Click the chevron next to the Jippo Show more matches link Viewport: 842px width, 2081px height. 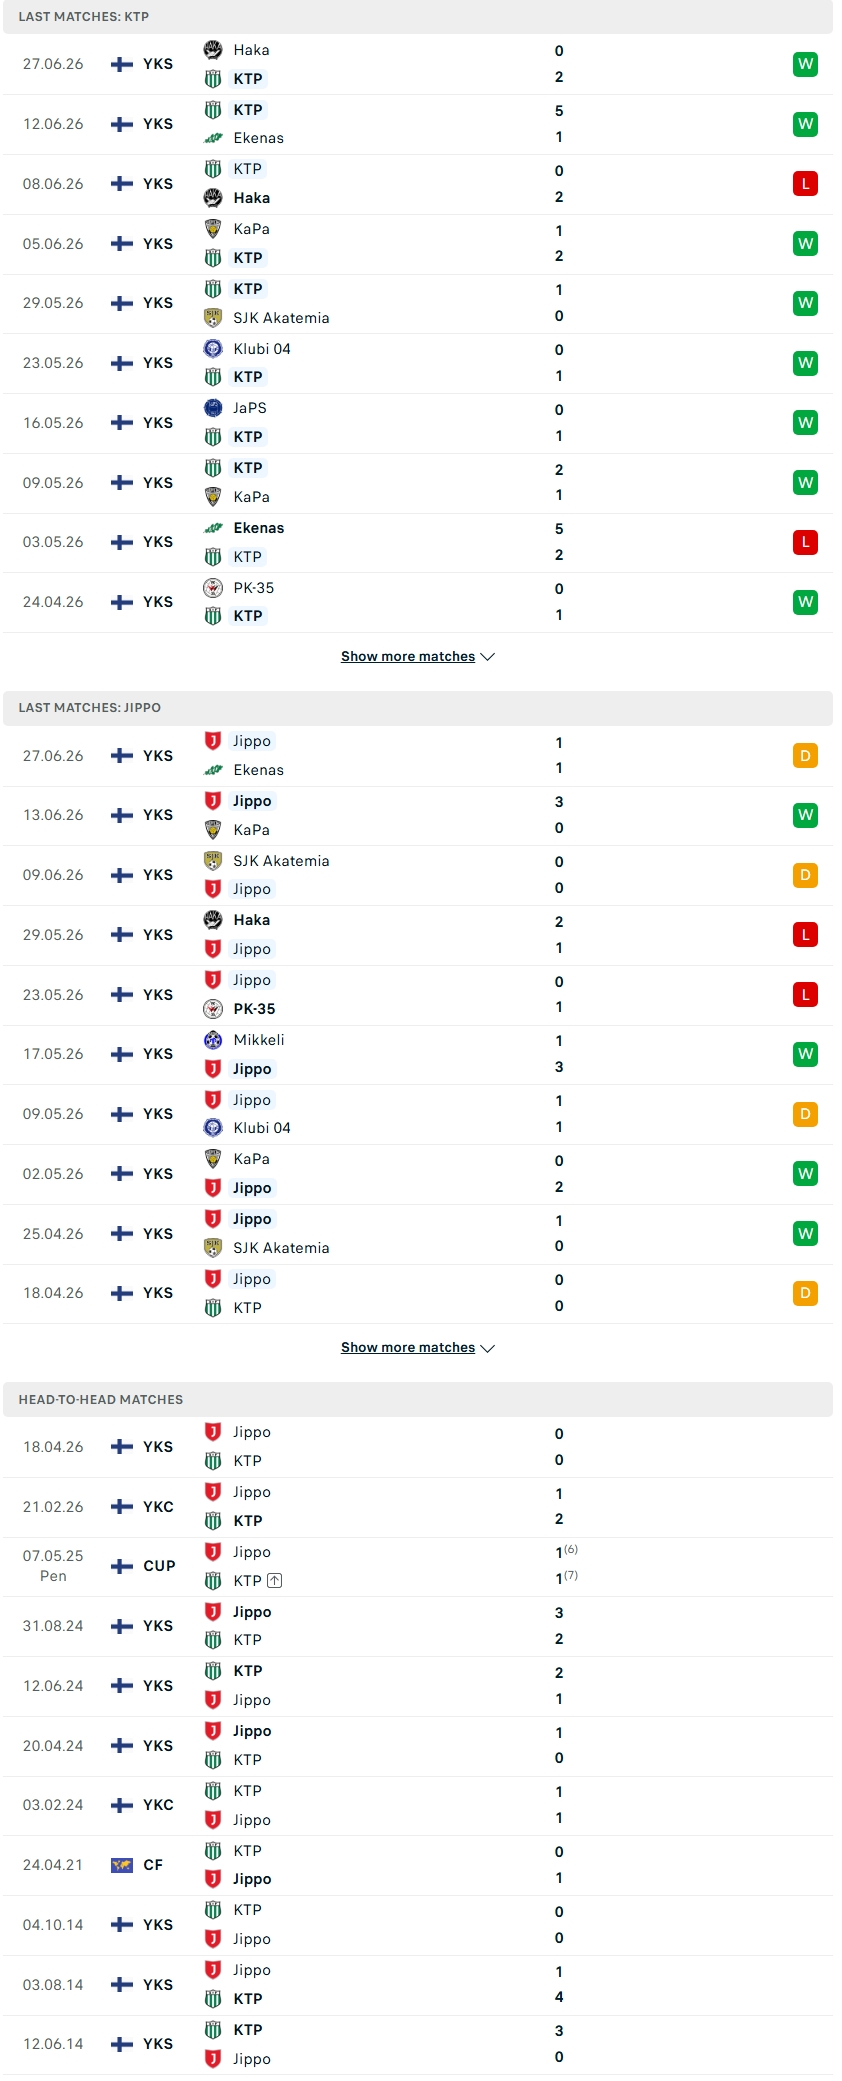pos(488,1348)
